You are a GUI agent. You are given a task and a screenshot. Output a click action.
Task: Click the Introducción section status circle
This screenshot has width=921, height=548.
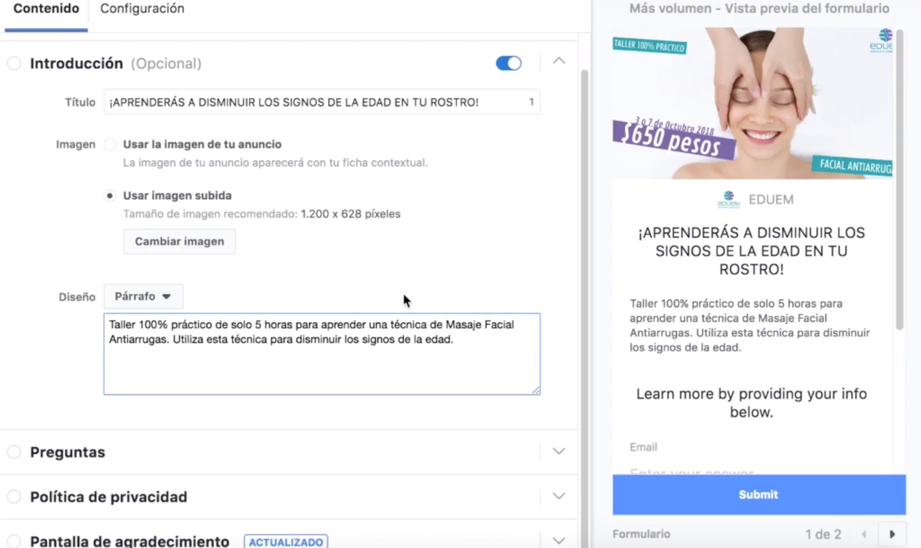(14, 63)
